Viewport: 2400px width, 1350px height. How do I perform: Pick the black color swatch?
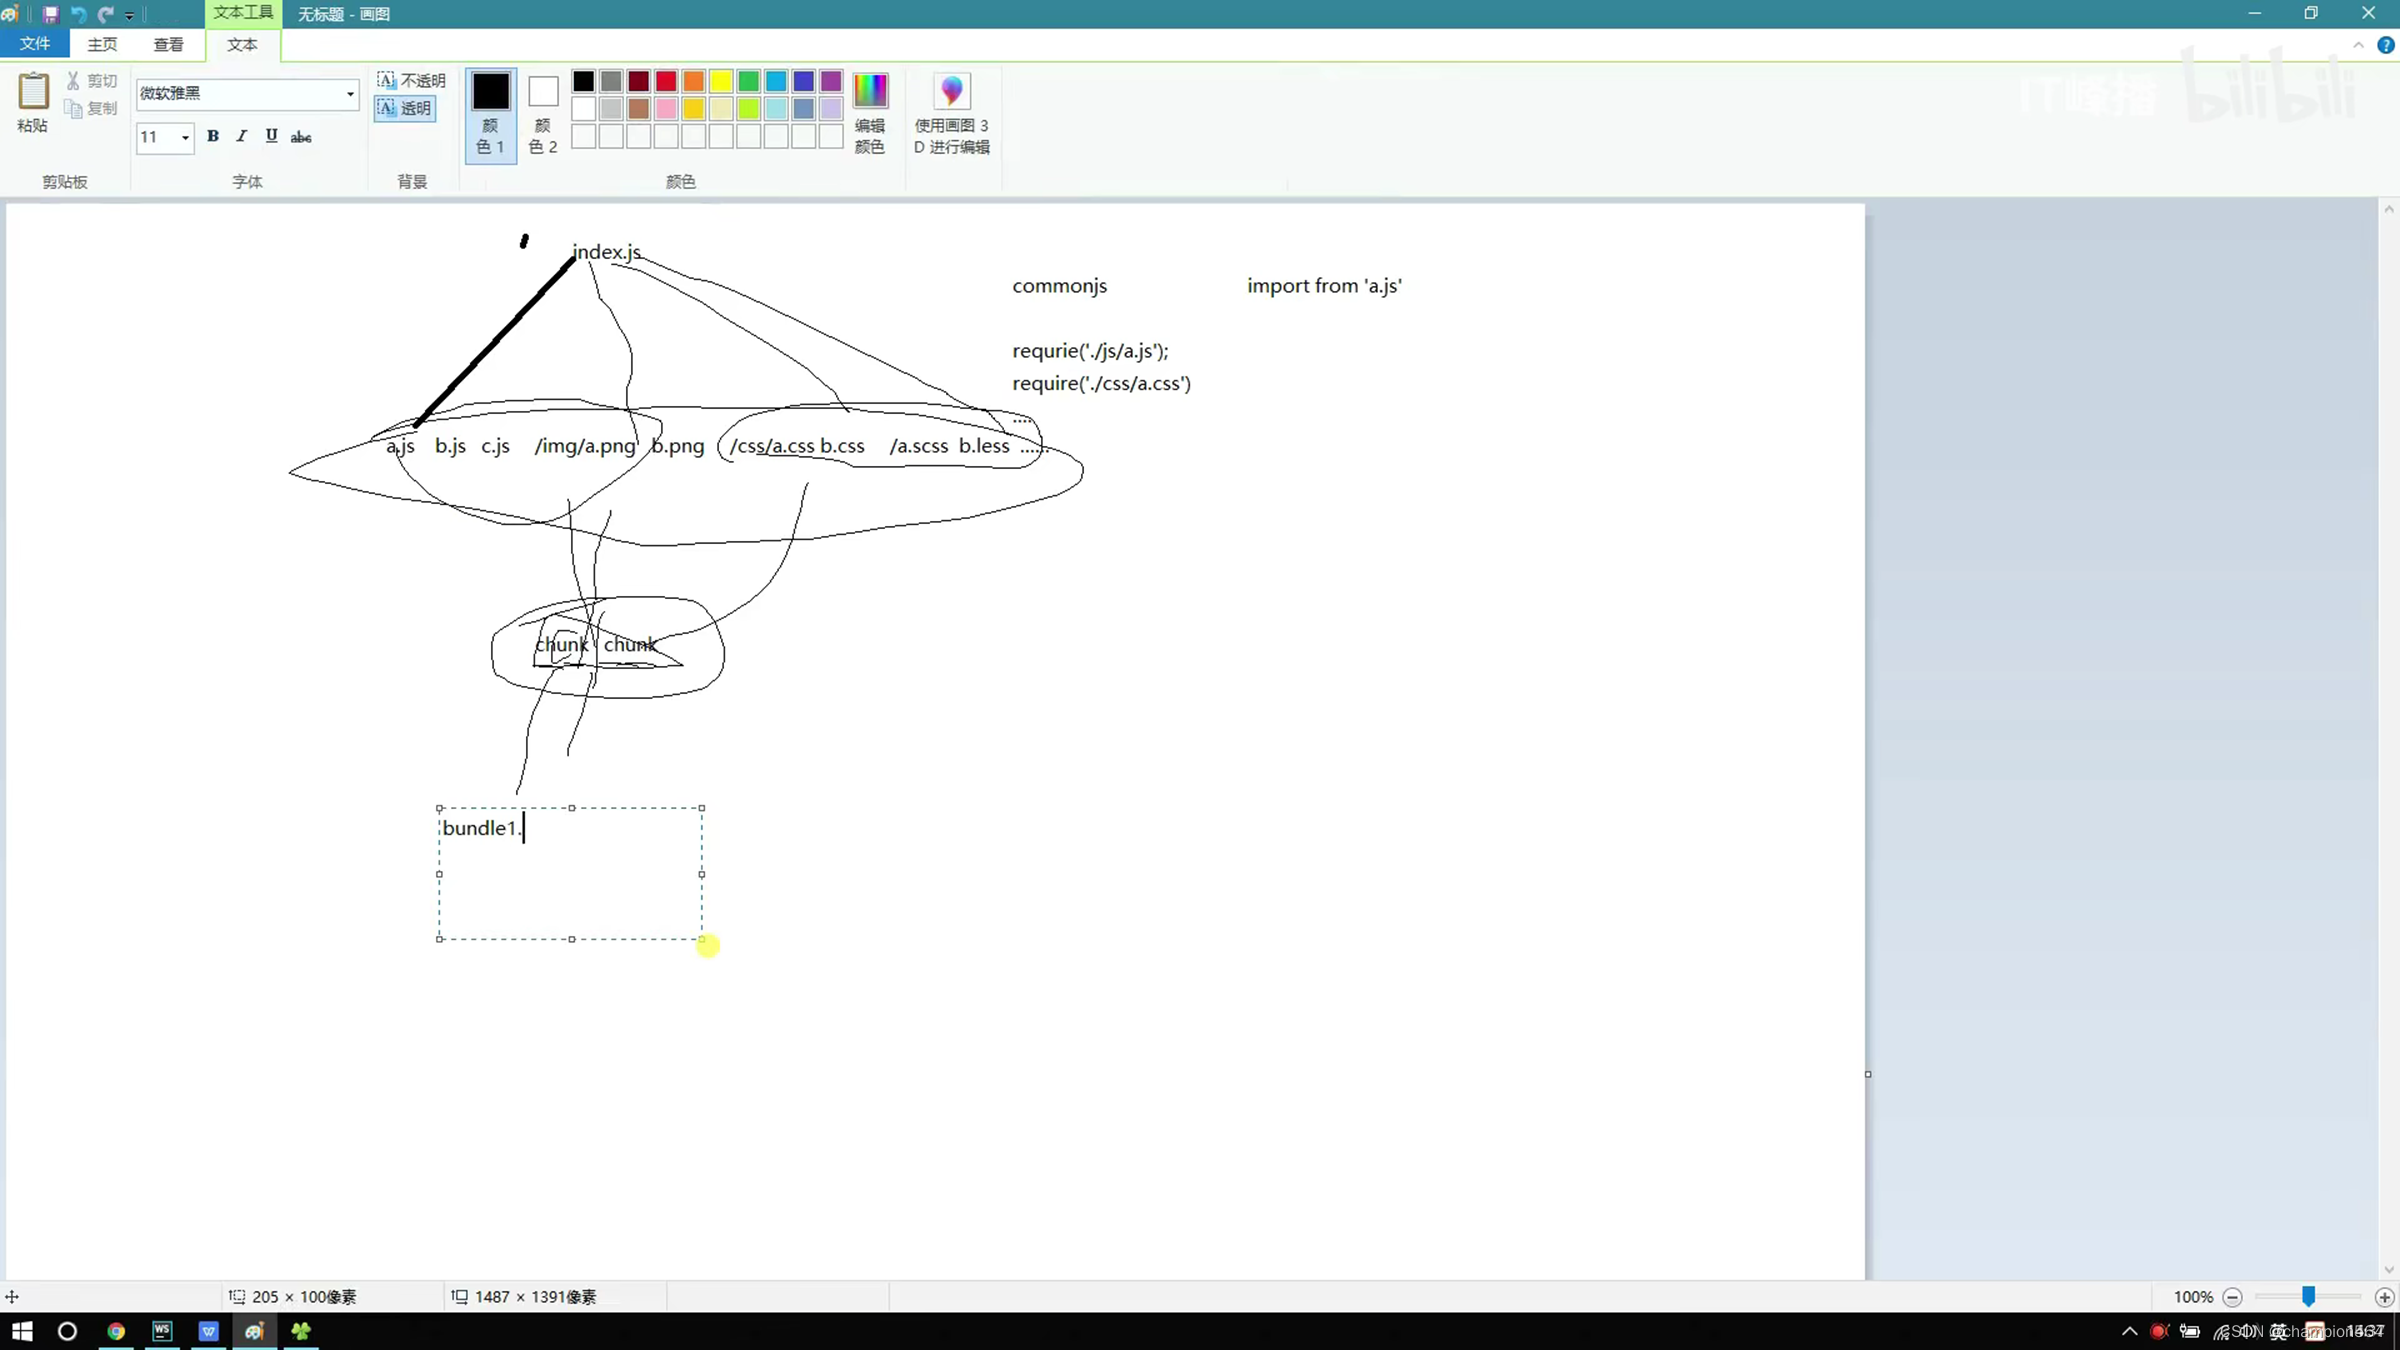(583, 81)
